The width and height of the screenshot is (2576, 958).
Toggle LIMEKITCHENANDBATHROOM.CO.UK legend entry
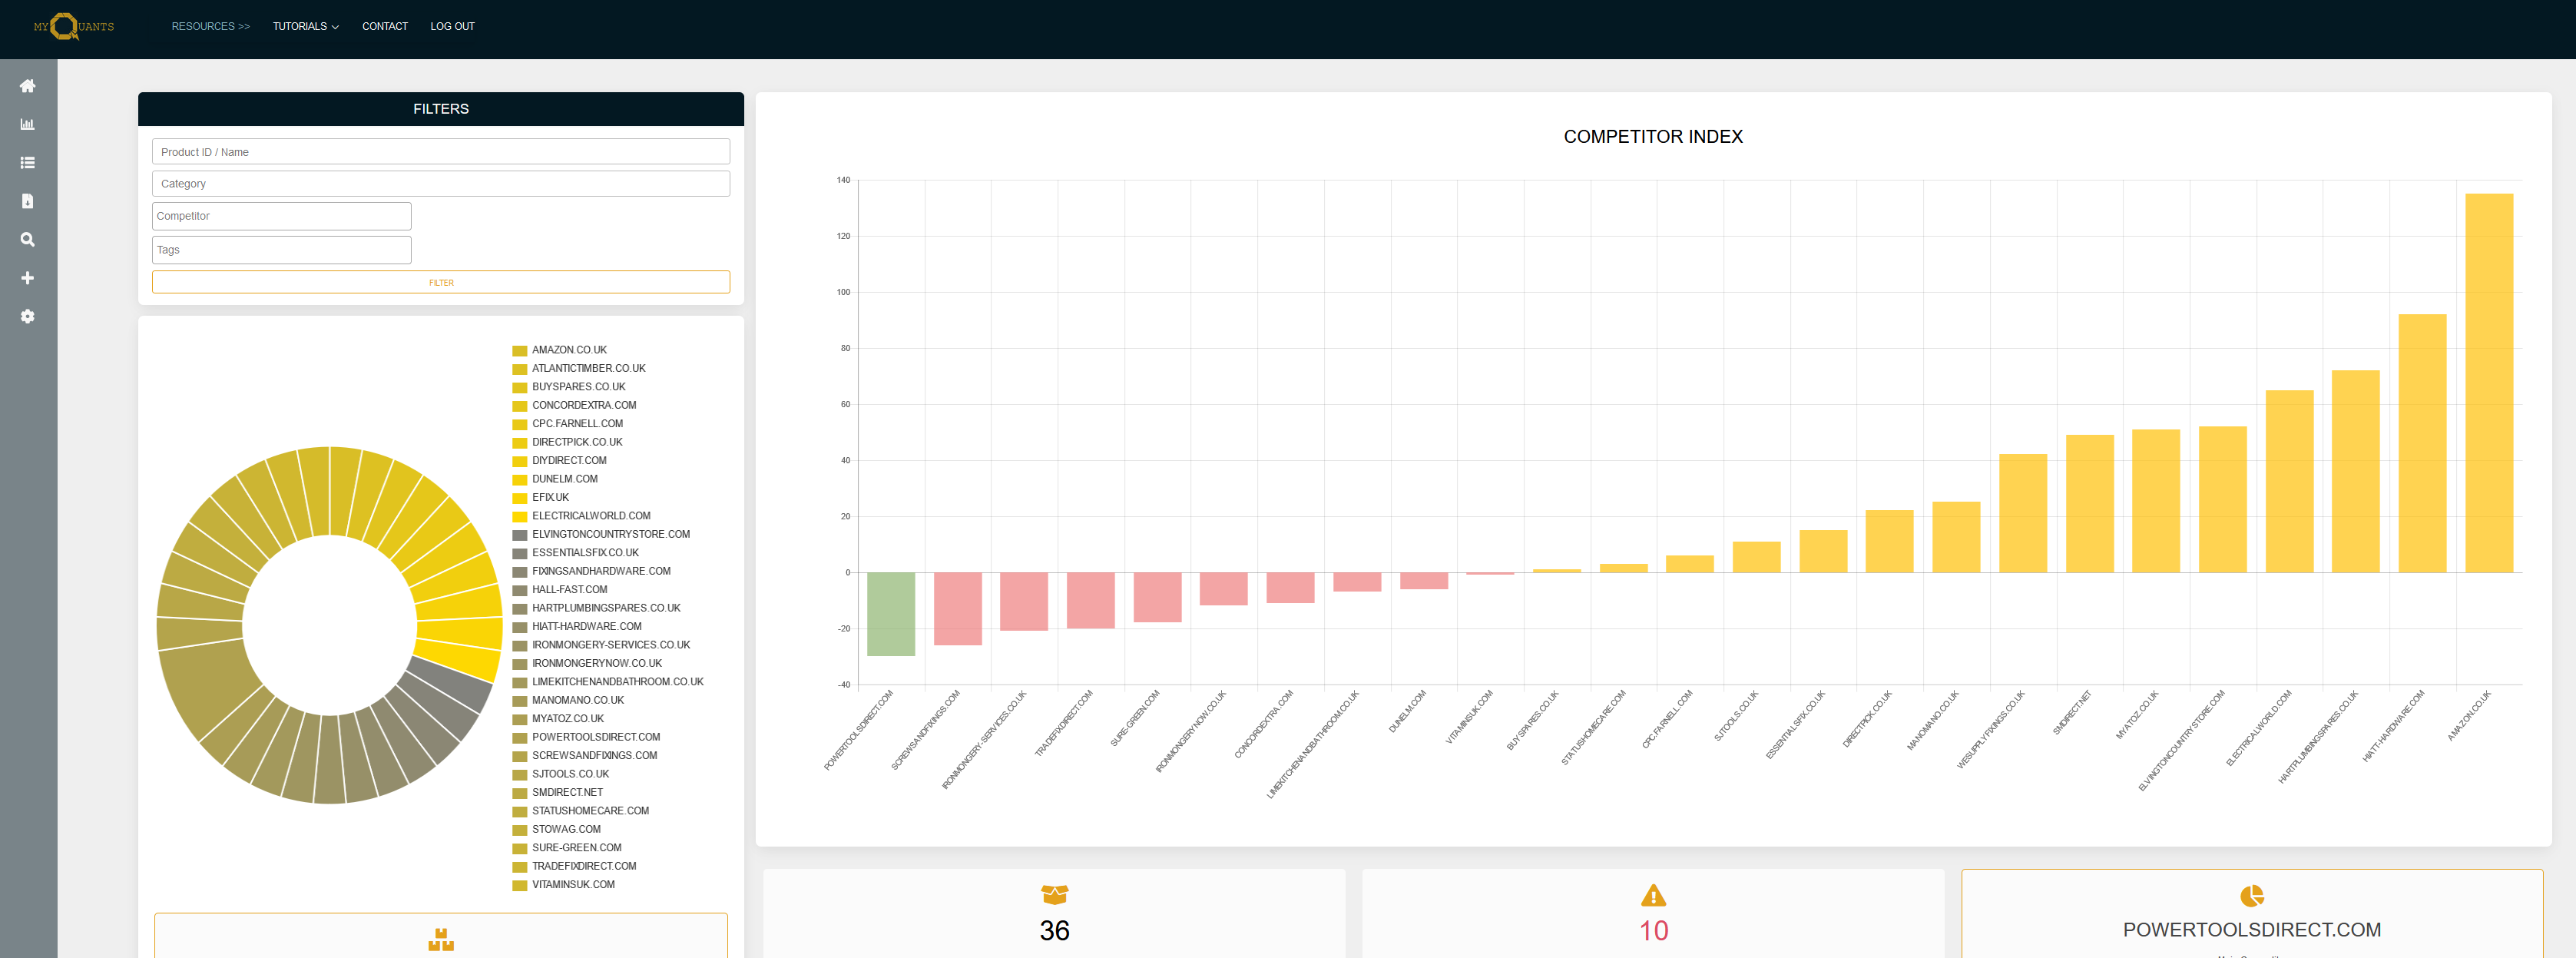[x=608, y=683]
